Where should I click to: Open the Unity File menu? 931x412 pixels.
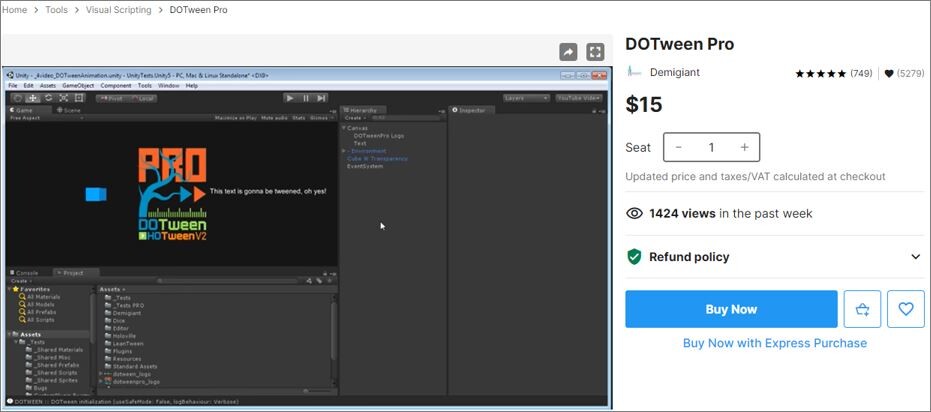pyautogui.click(x=12, y=86)
